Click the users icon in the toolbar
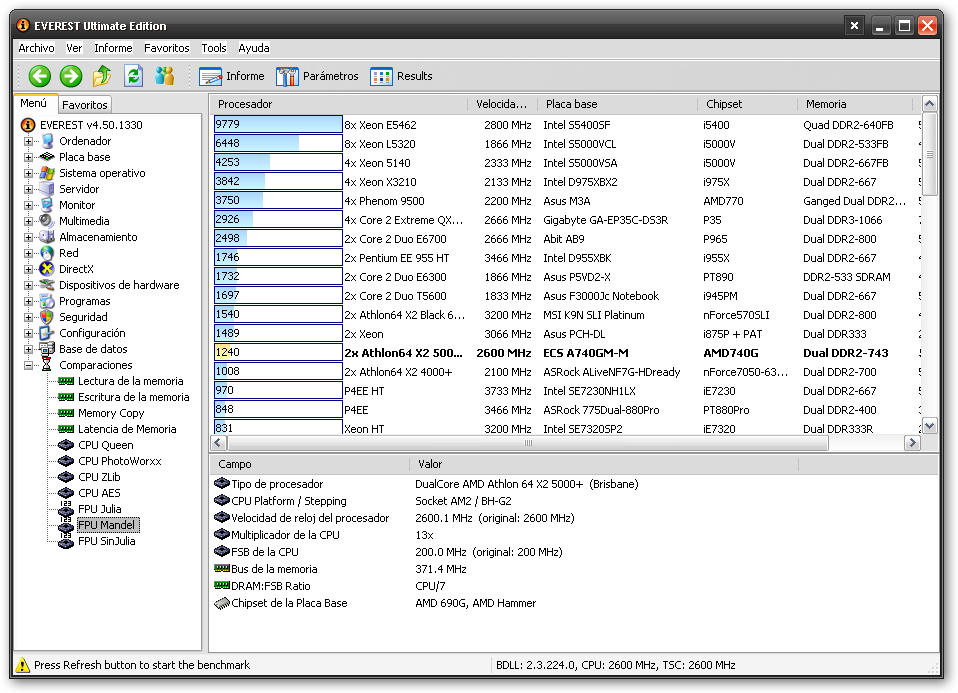Image resolution: width=958 pixels, height=693 pixels. (164, 76)
